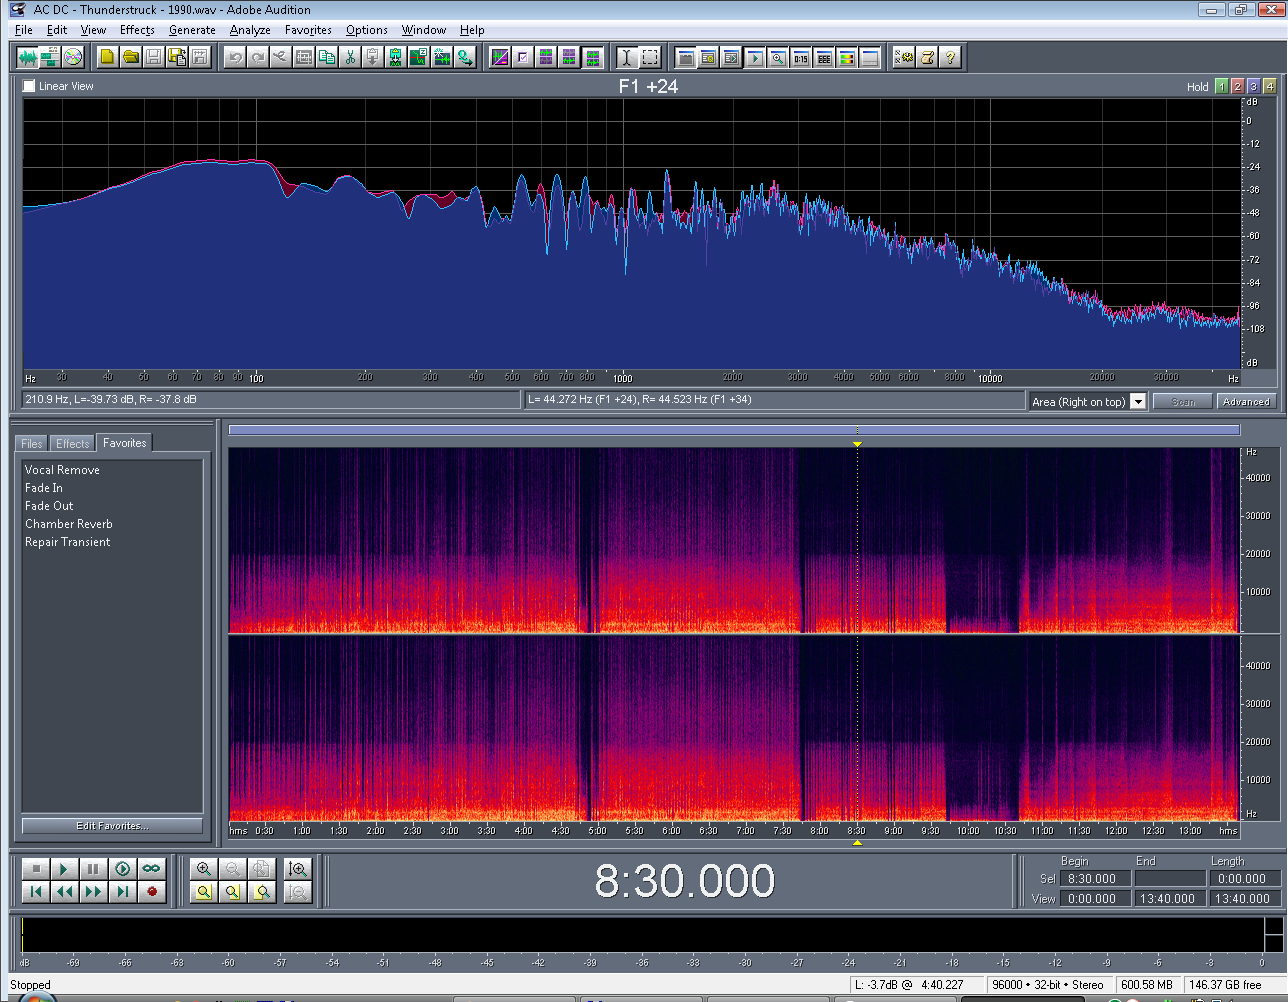The width and height of the screenshot is (1288, 1002).
Task: Switch to the Files tab
Action: click(x=32, y=444)
